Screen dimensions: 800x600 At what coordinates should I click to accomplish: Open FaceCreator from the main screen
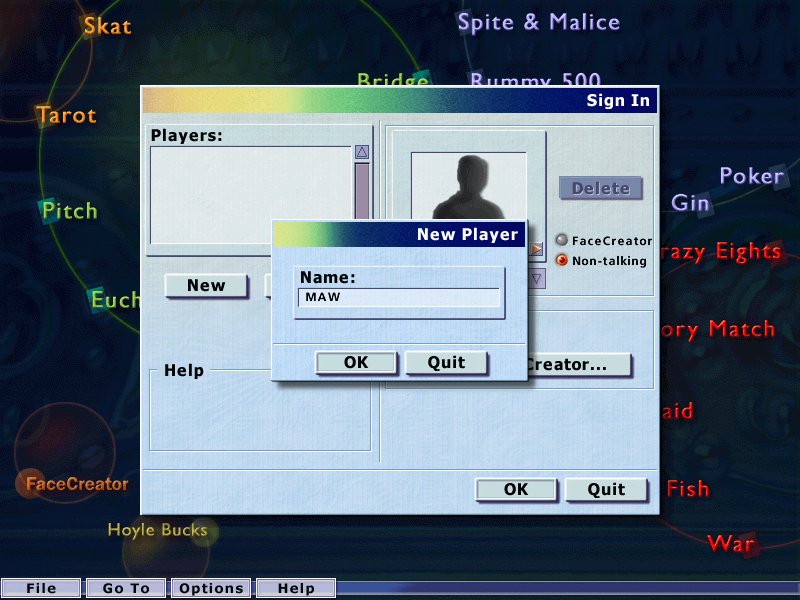pyautogui.click(x=77, y=484)
